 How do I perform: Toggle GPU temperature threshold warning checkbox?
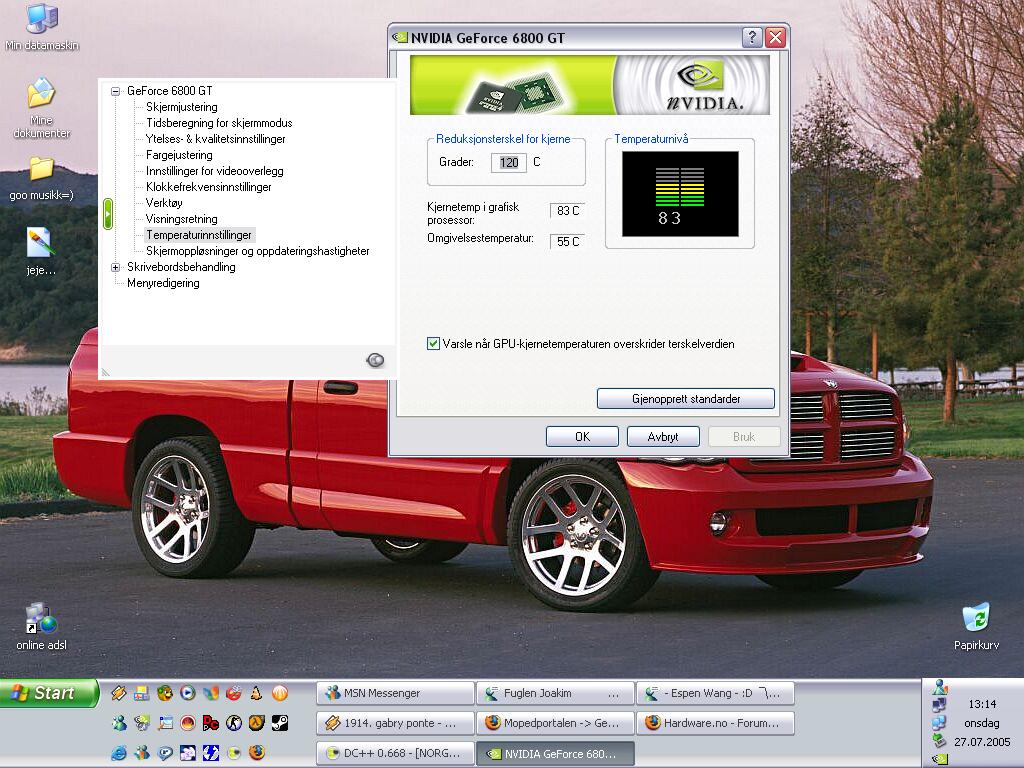coord(434,344)
